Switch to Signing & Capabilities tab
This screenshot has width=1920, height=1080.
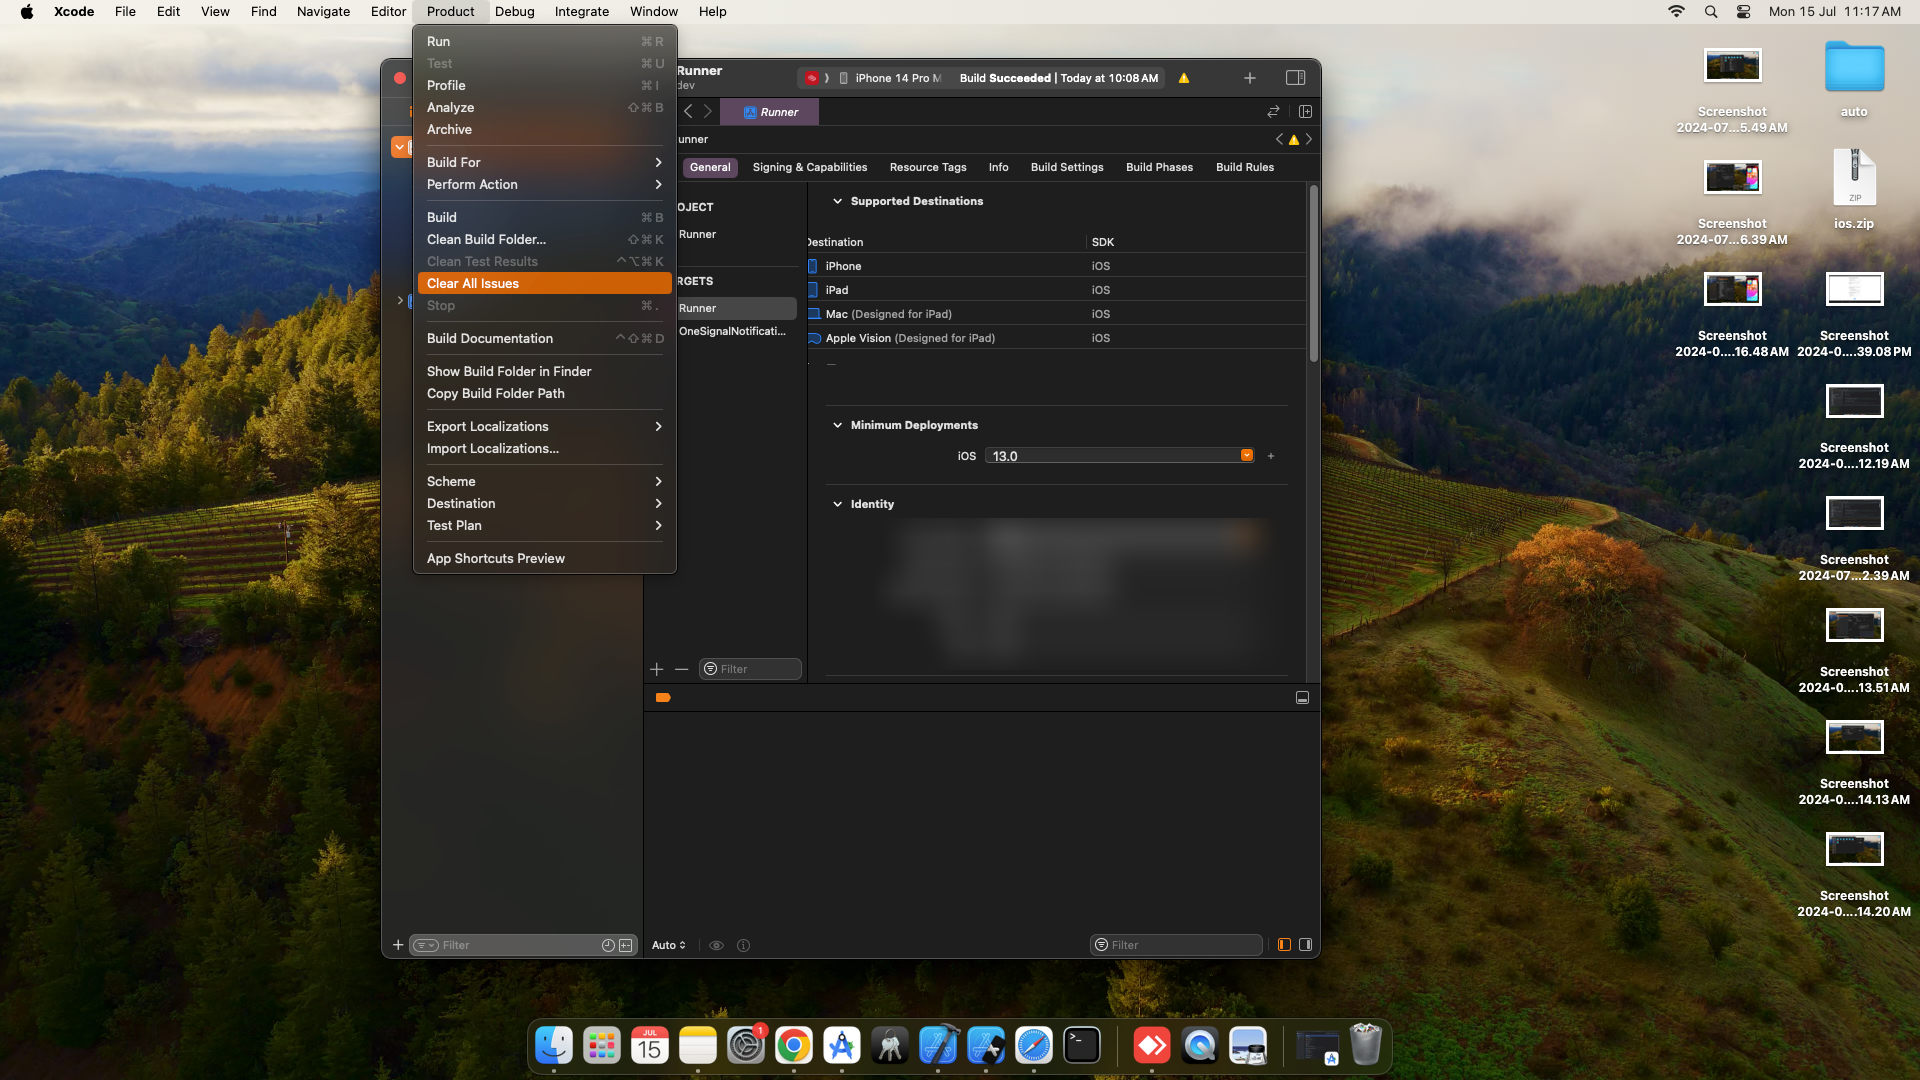click(809, 167)
